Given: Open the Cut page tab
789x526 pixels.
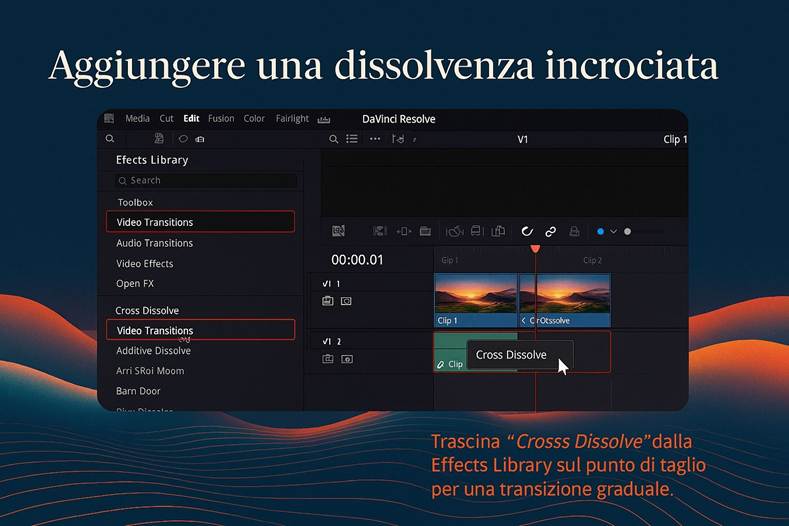Looking at the screenshot, I should point(167,118).
